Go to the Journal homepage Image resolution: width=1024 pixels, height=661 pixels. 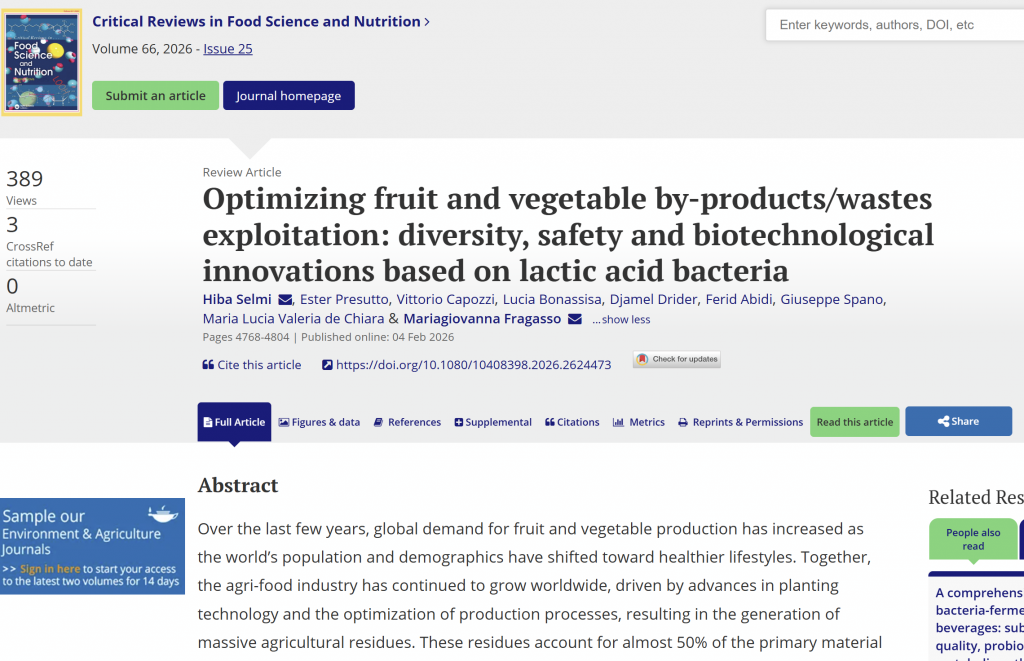click(x=289, y=95)
